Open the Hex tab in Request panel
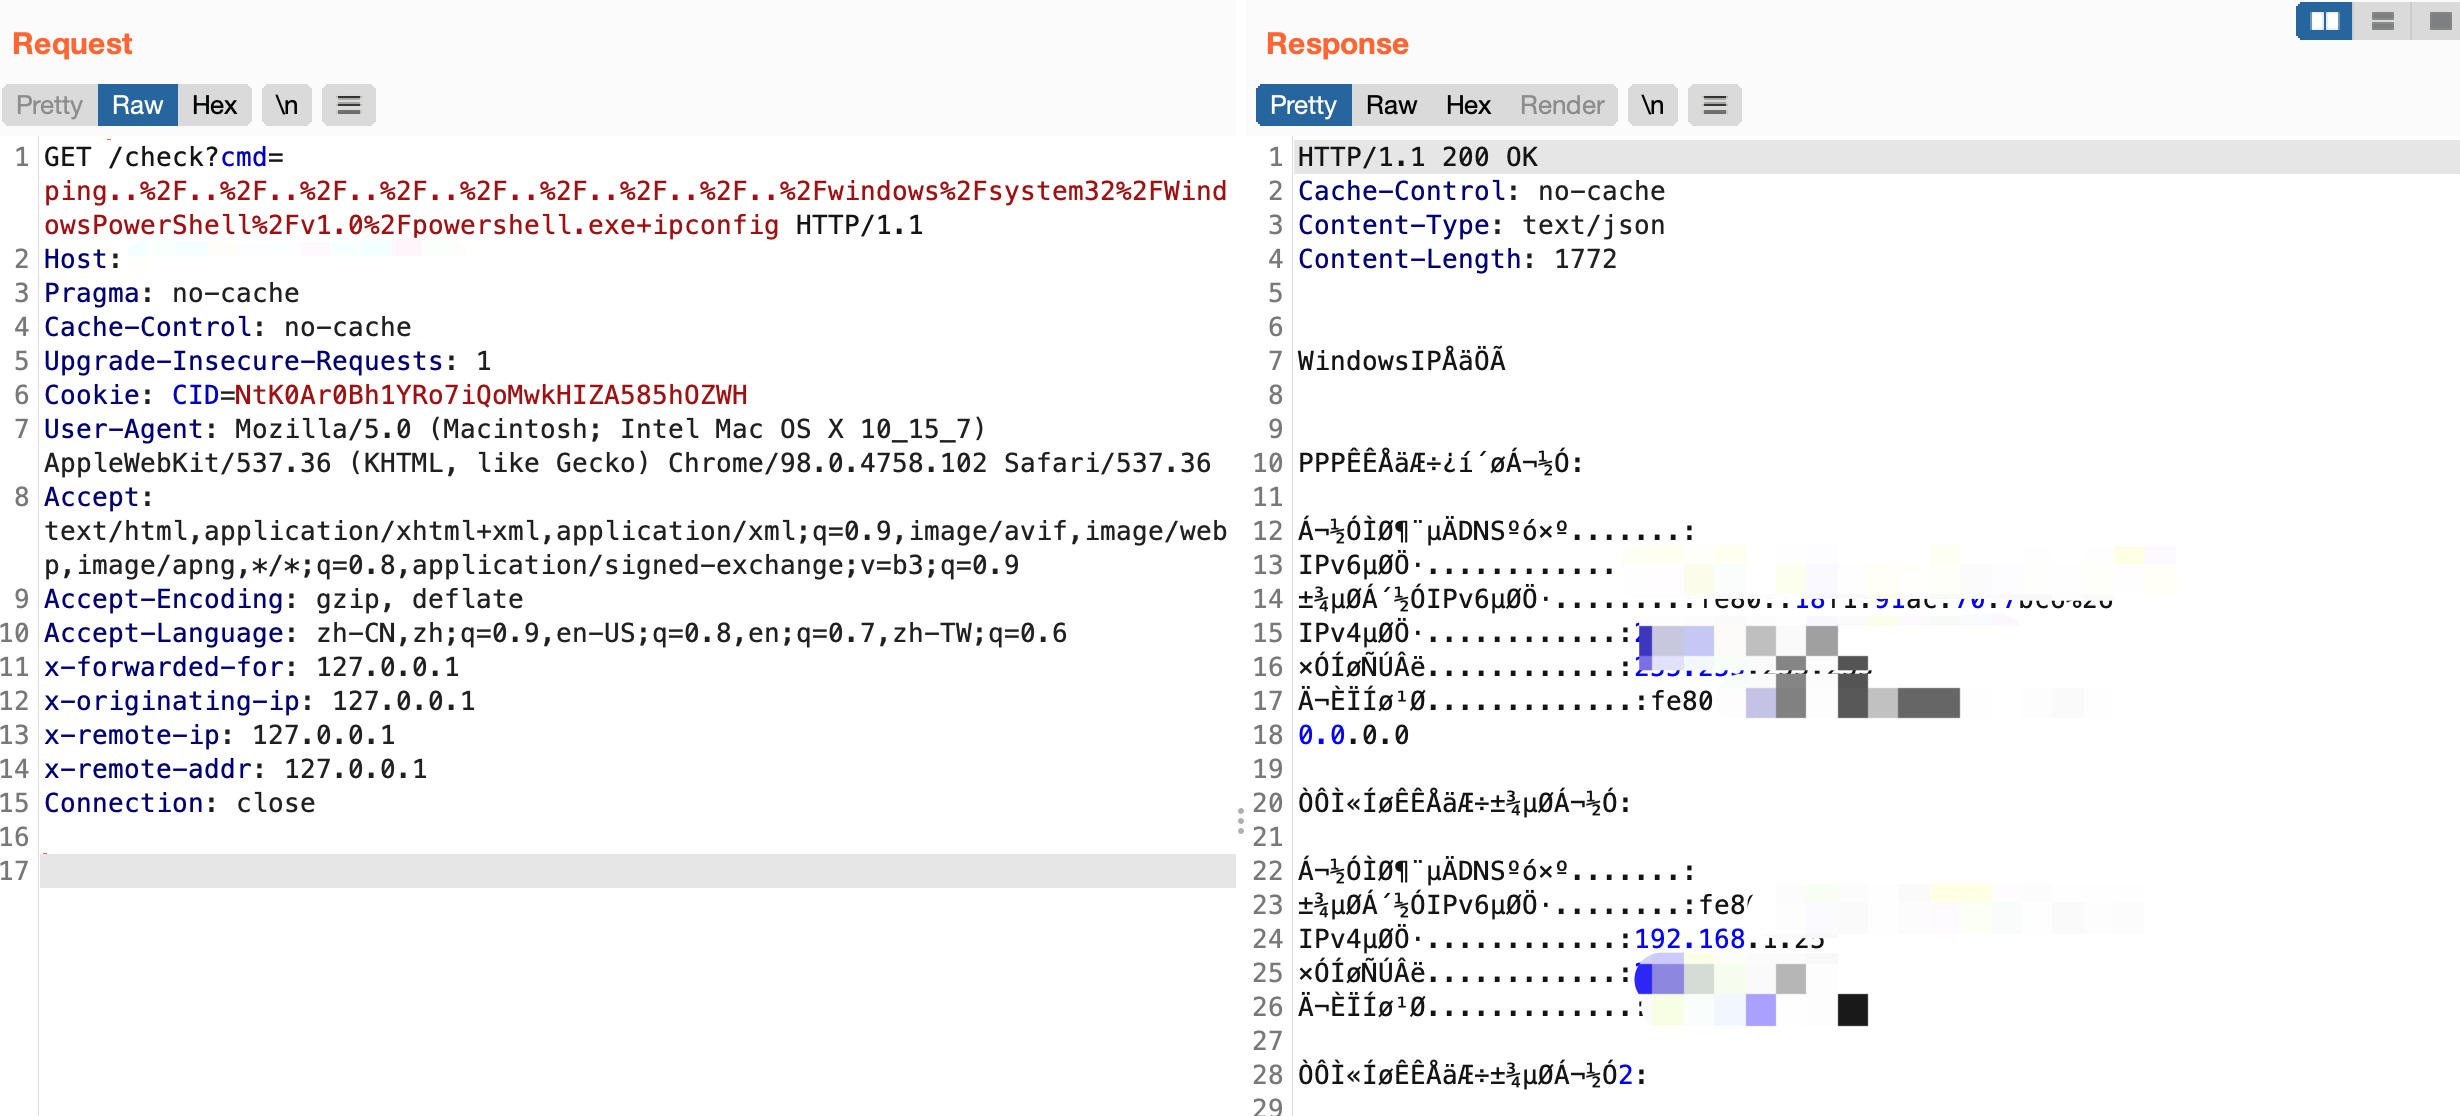 [x=214, y=105]
